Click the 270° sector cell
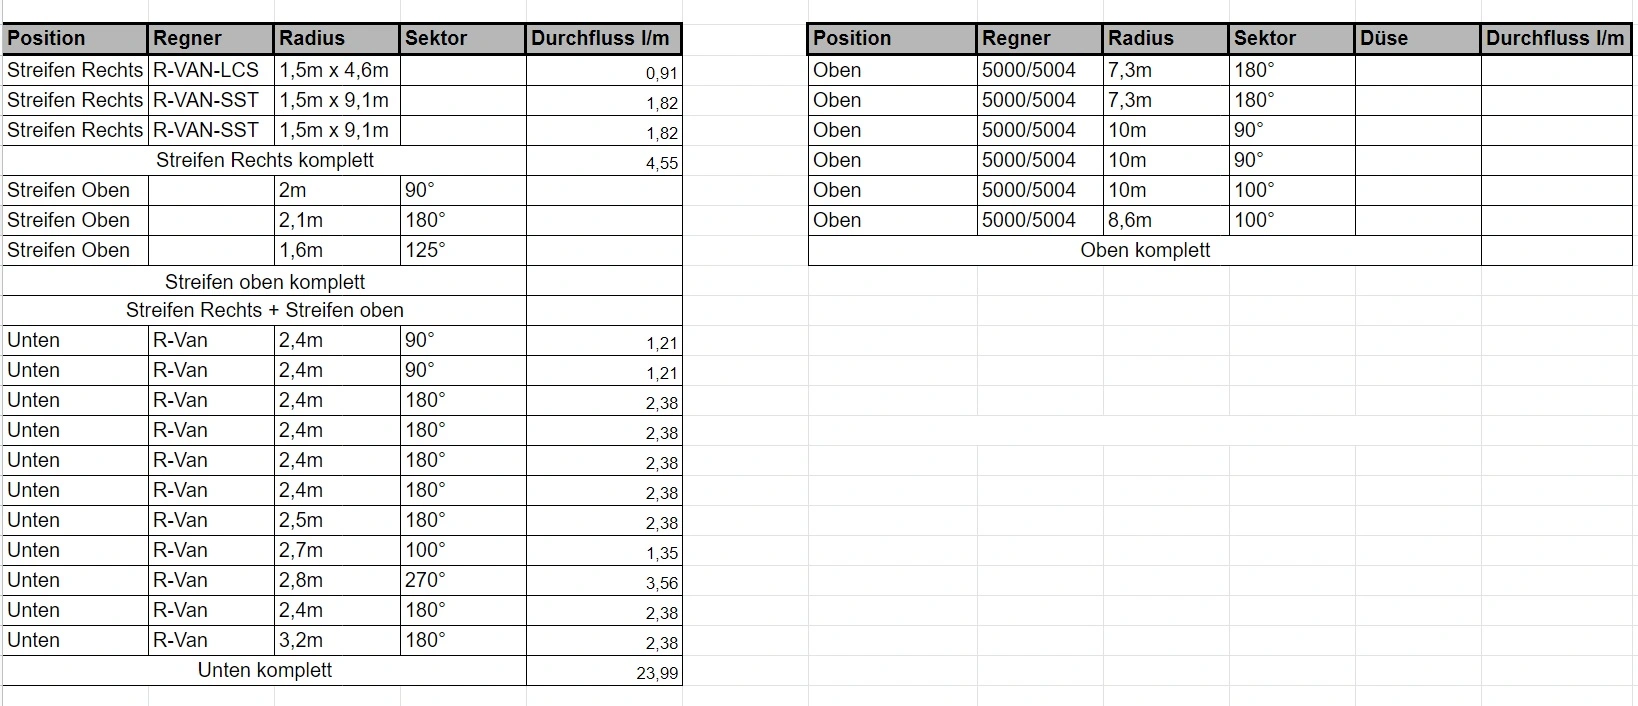 click(x=463, y=580)
